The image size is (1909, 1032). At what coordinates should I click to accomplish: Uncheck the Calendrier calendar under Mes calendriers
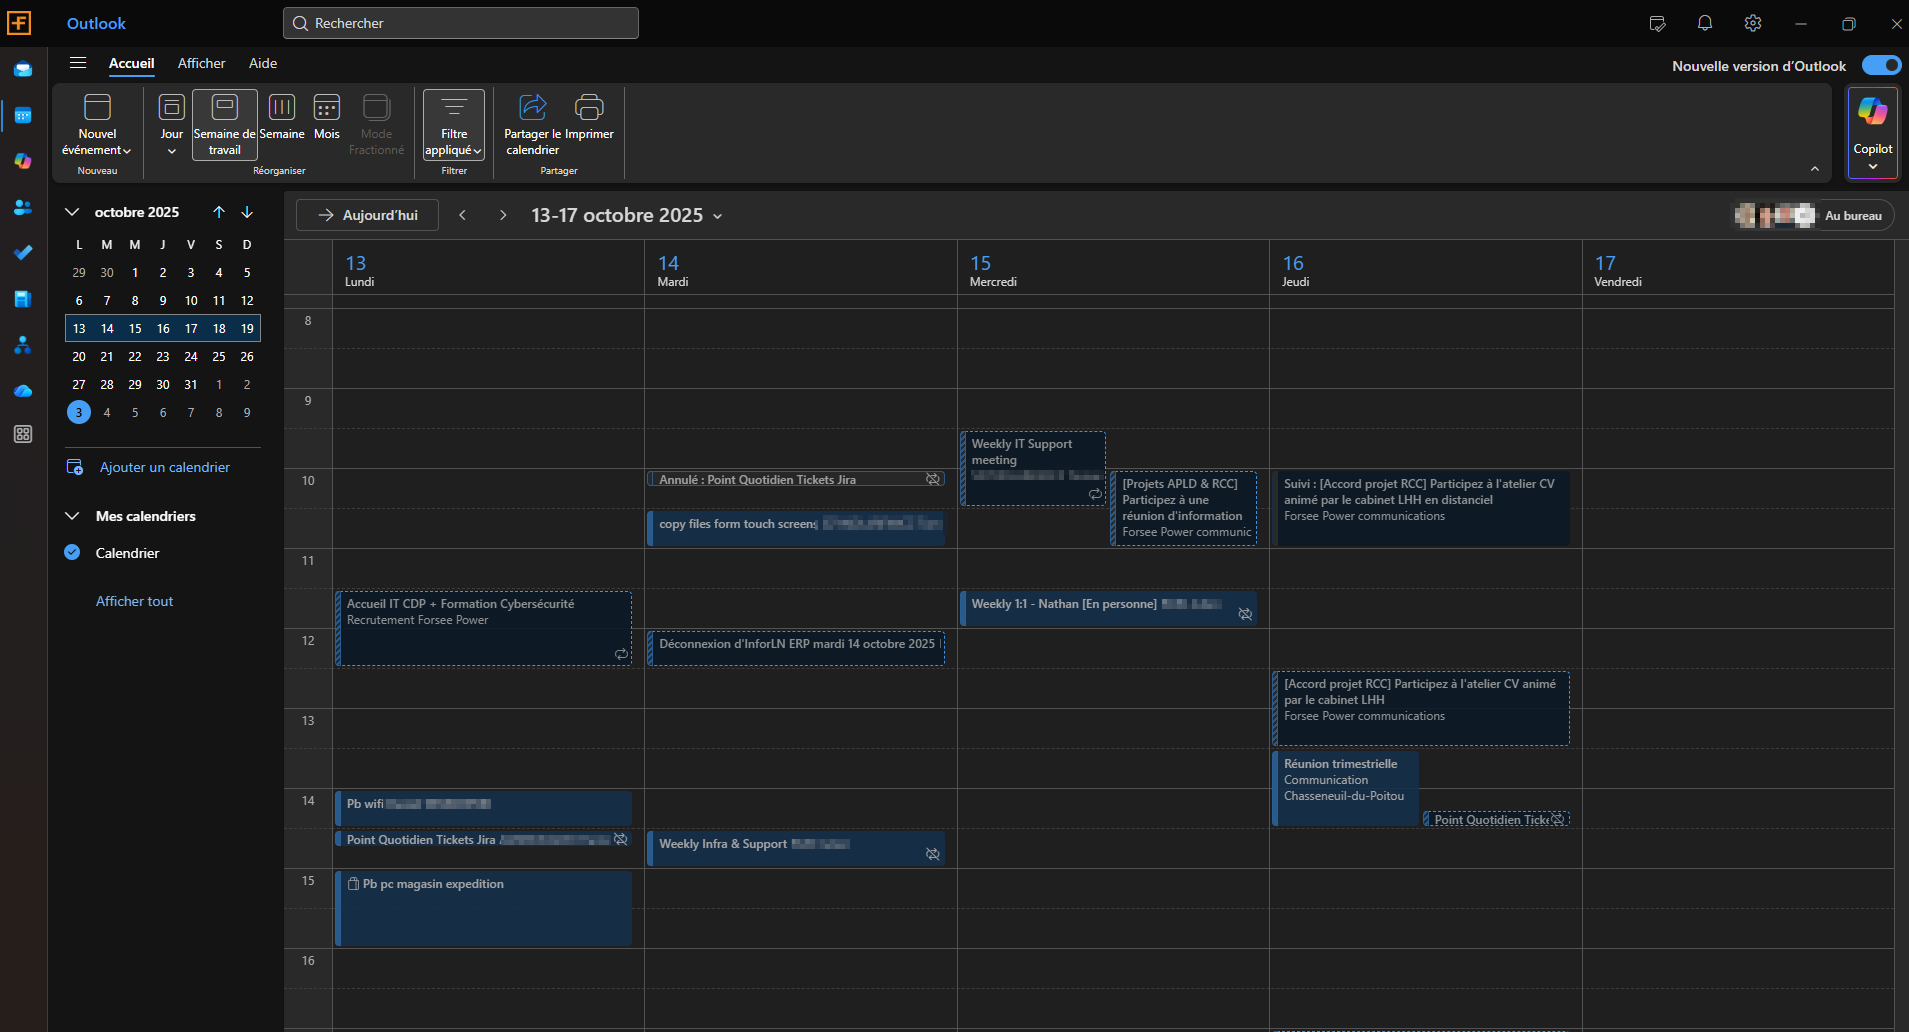point(71,552)
